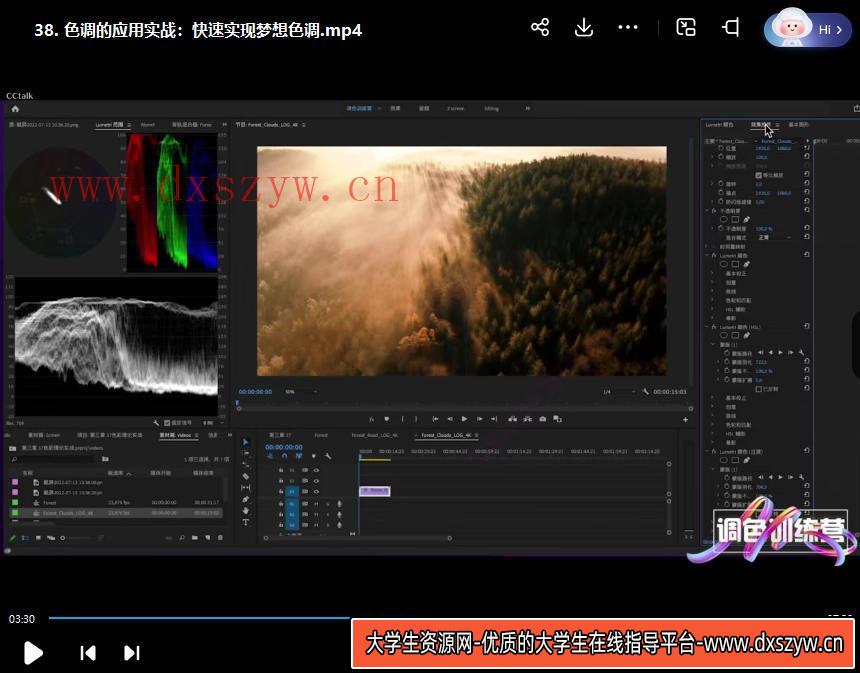Click the Lift button in program monitor
This screenshot has height=673, width=860.
512,419
